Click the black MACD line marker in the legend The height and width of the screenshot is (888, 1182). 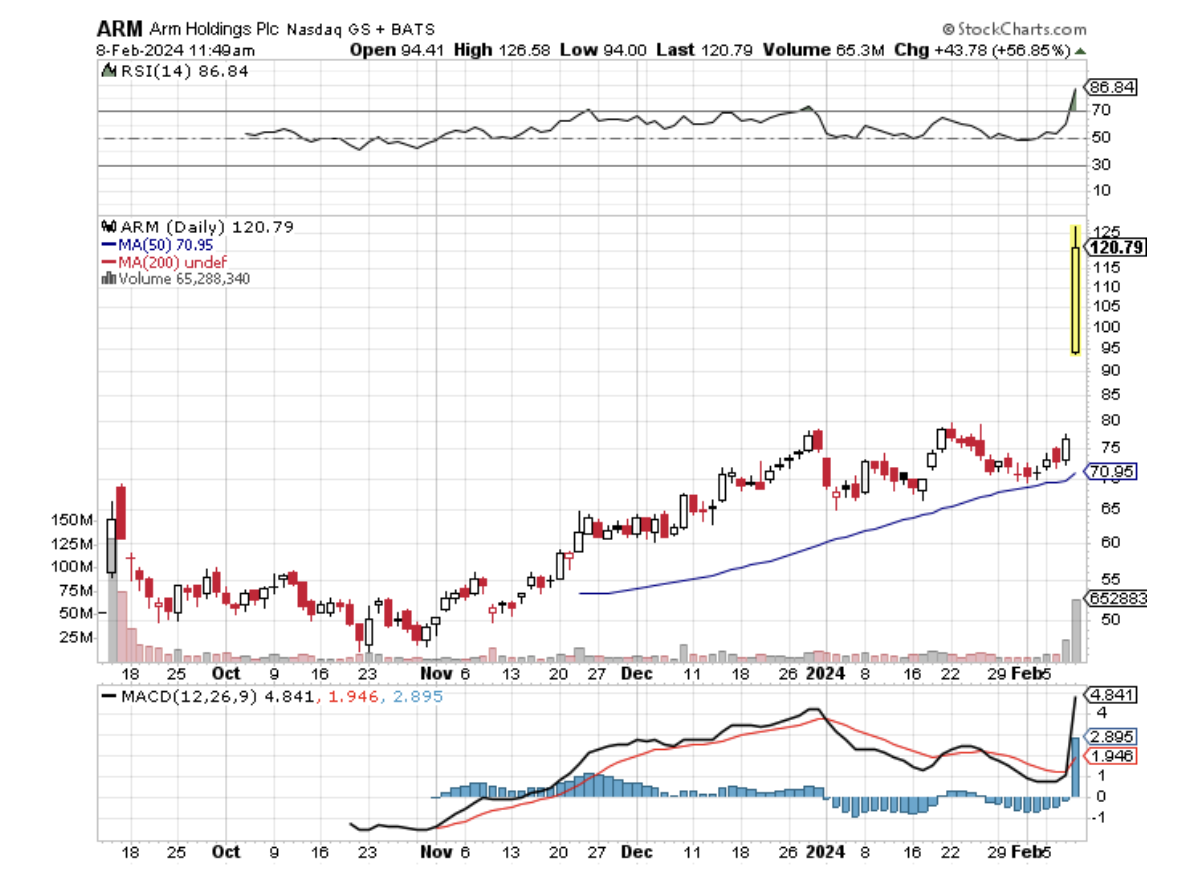pyautogui.click(x=109, y=697)
